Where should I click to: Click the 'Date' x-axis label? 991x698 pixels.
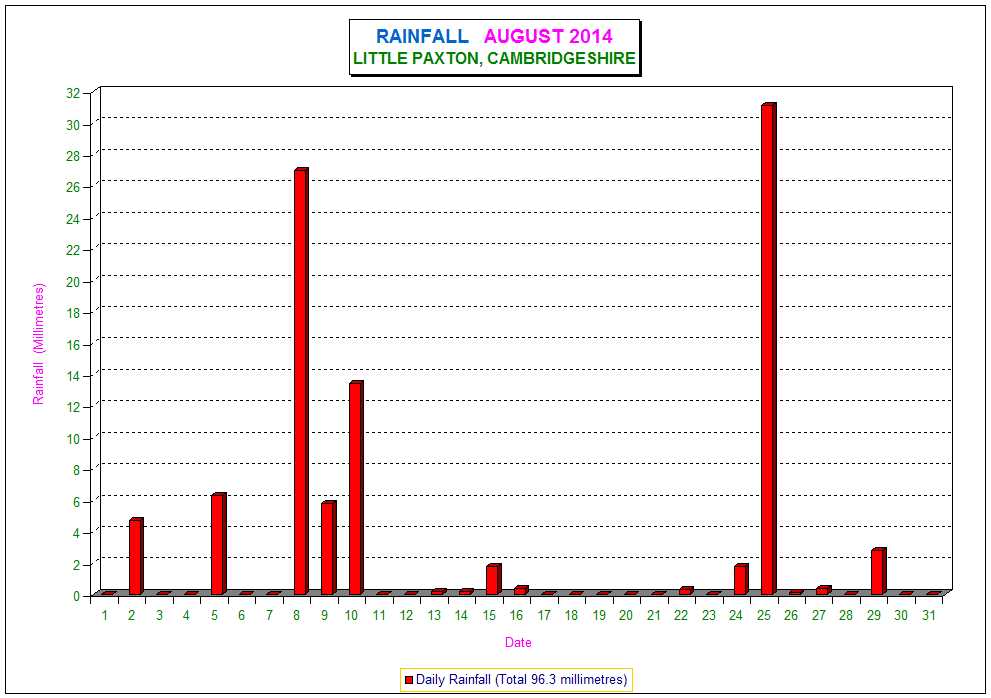[x=518, y=642]
